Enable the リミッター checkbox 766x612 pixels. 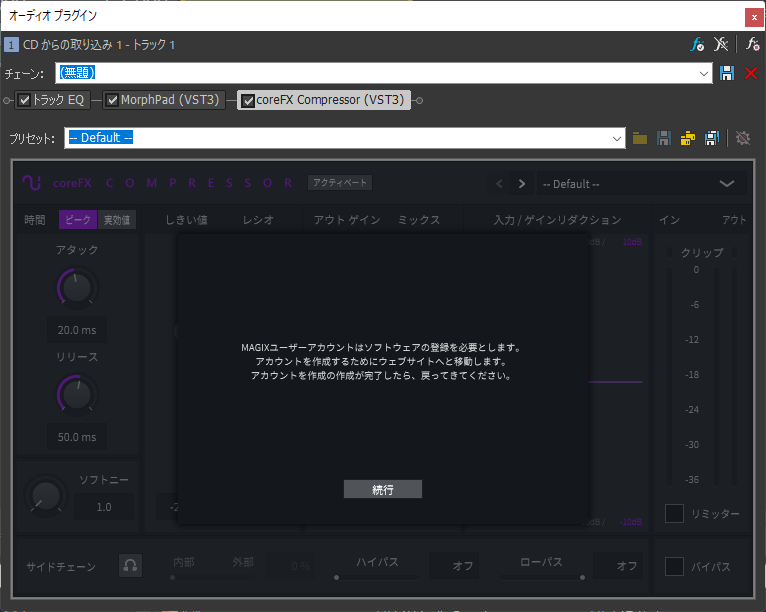675,513
